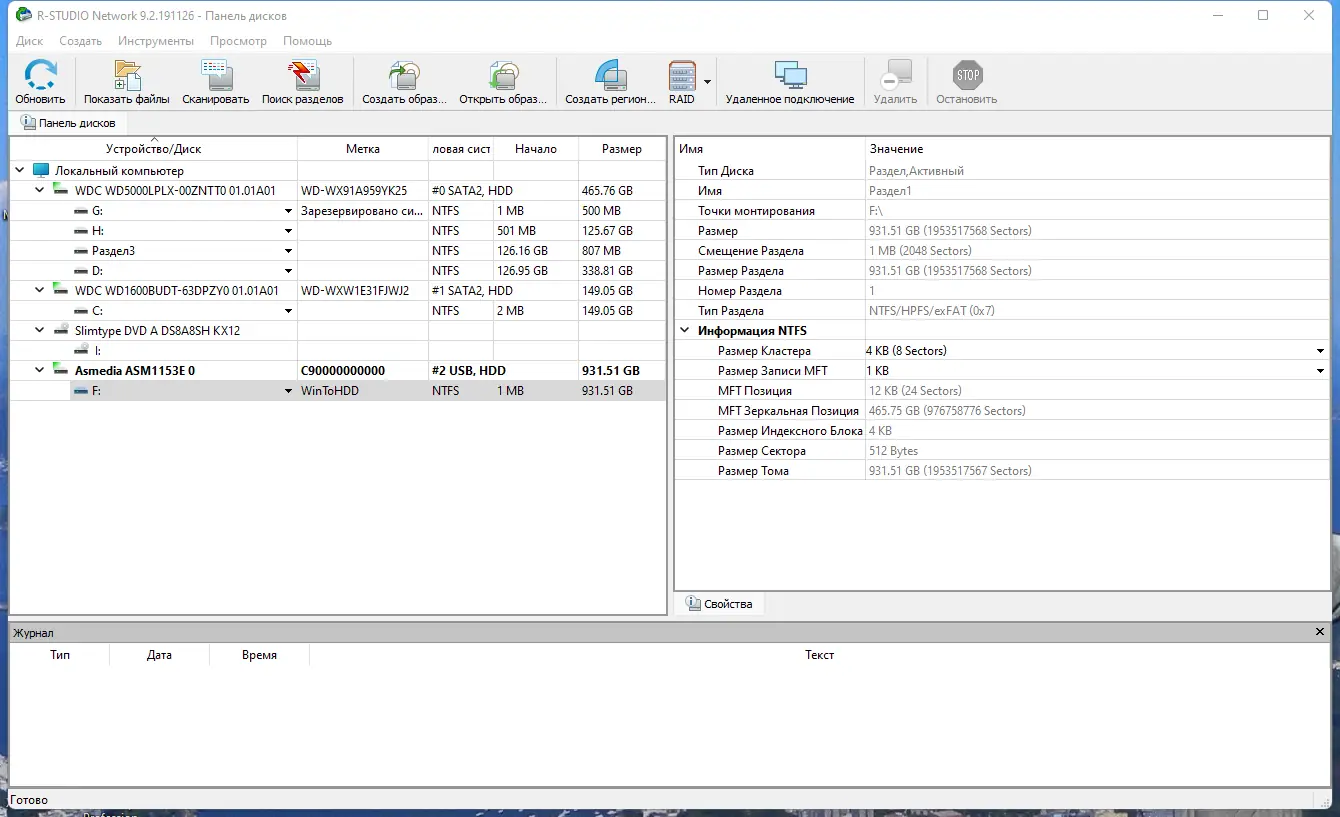The width and height of the screenshot is (1340, 817).
Task: Click the Создать образ toolbar icon
Action: point(404,77)
